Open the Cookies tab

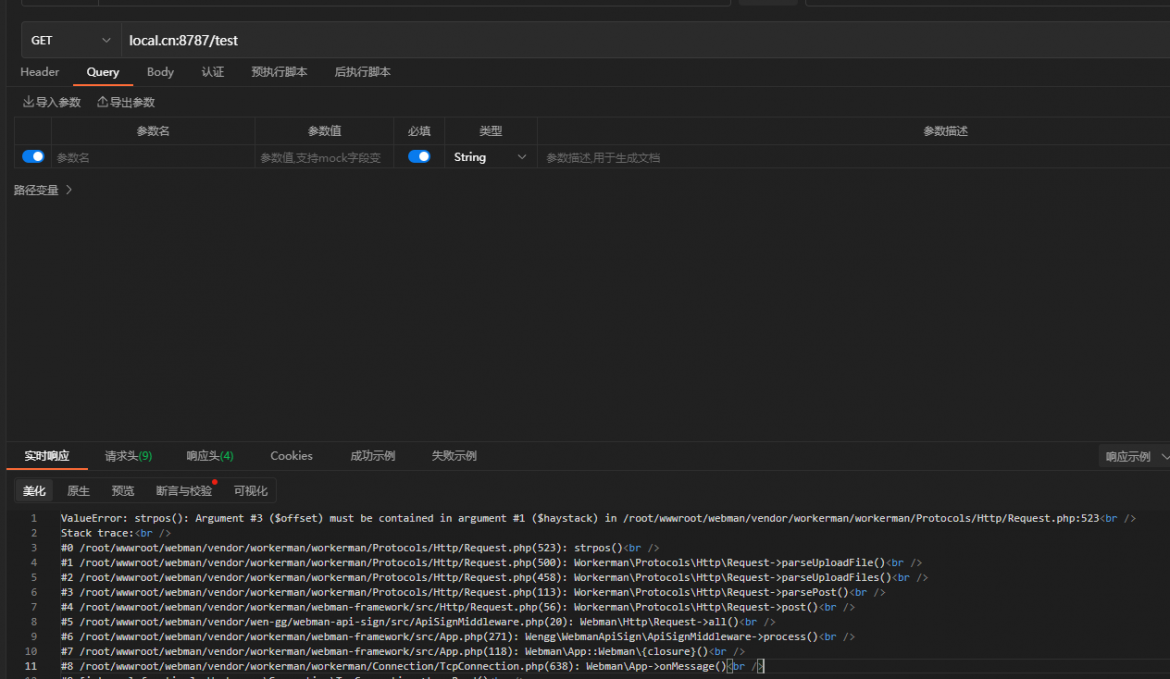(291, 456)
